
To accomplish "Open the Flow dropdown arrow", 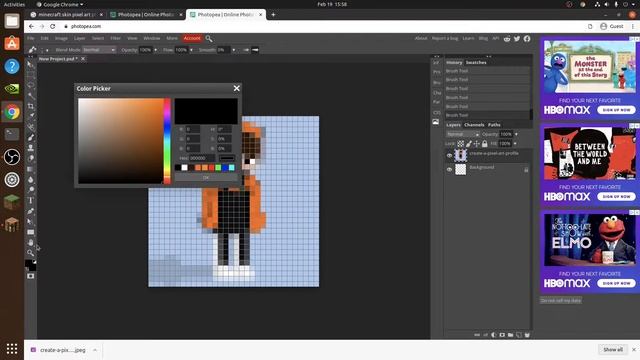I will (x=191, y=50).
